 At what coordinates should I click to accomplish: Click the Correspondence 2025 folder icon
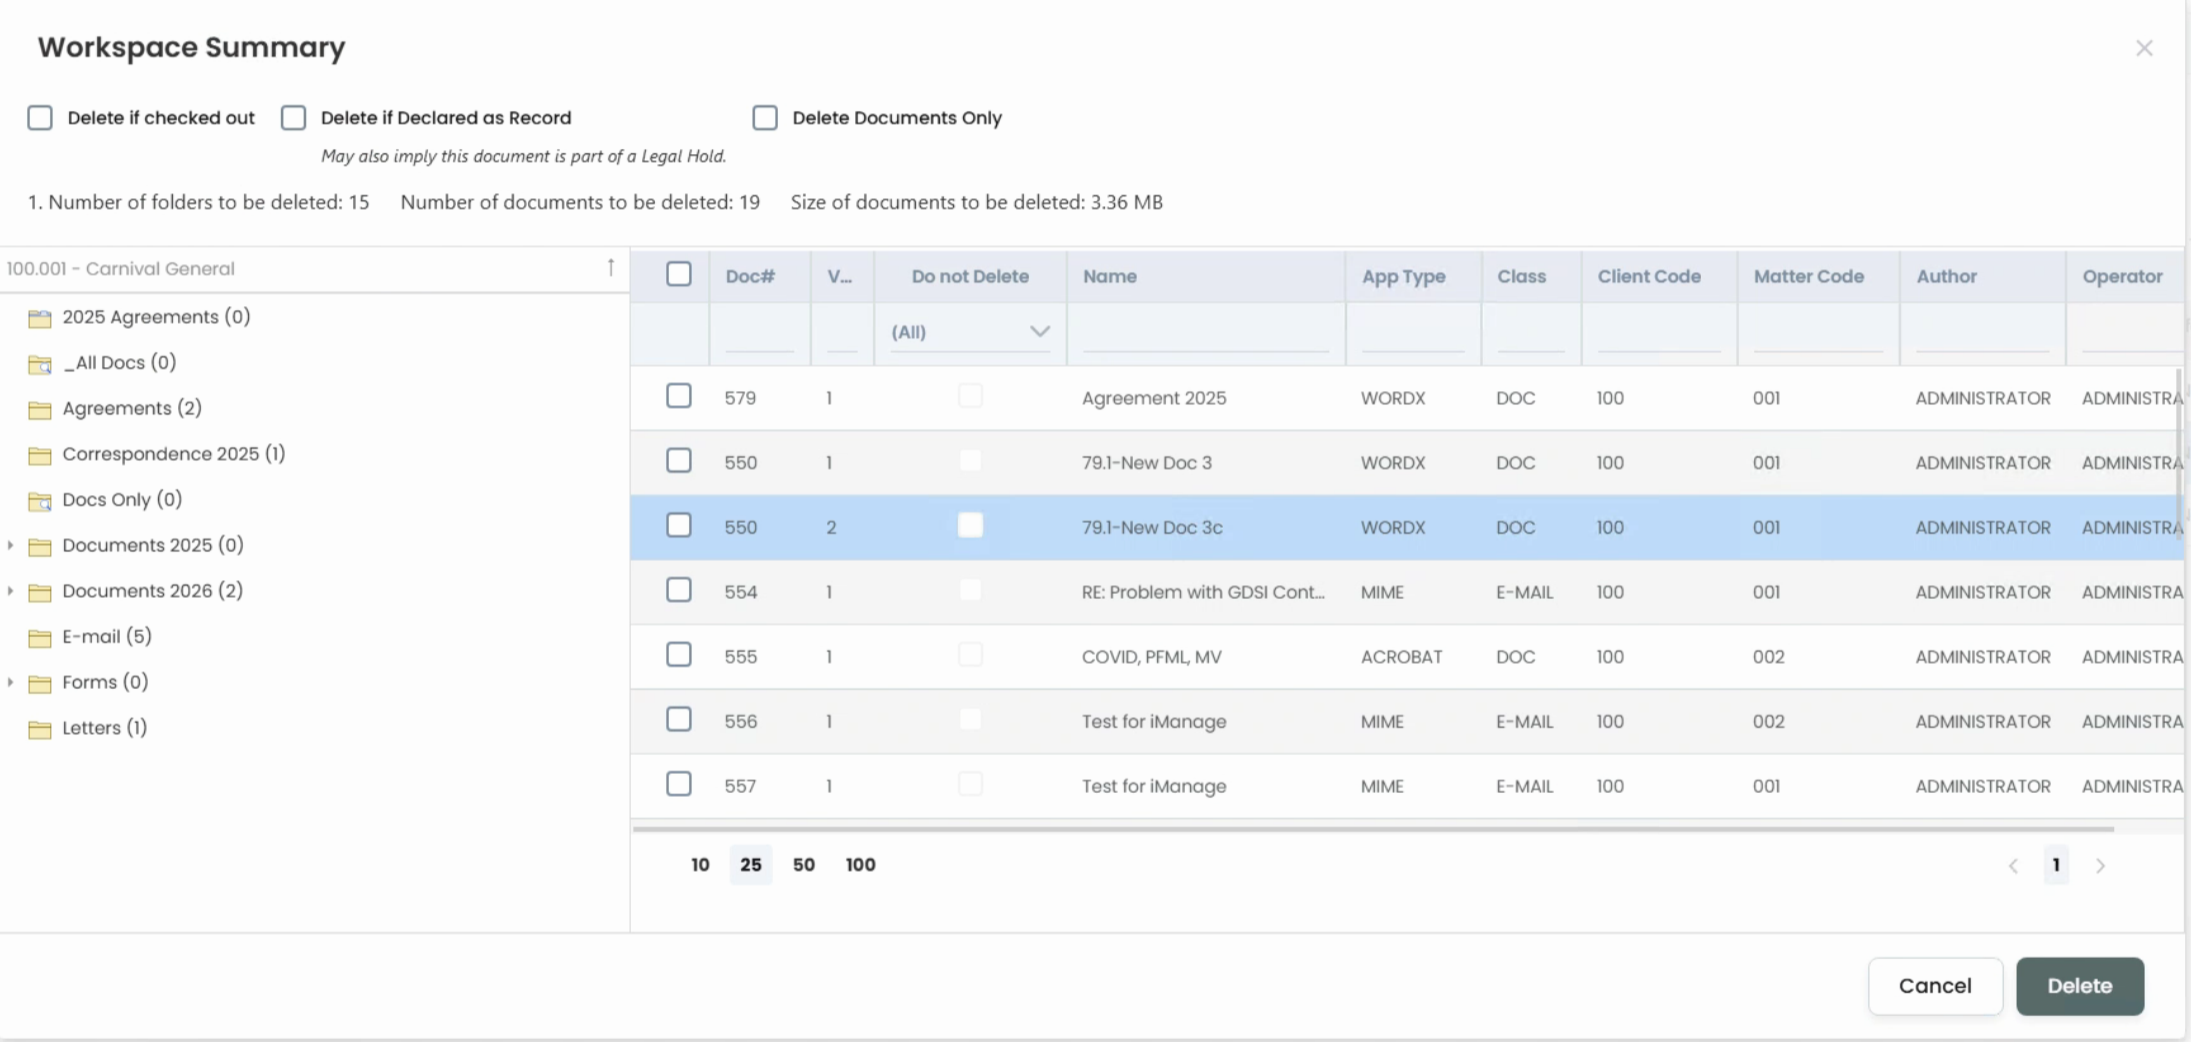pos(40,456)
